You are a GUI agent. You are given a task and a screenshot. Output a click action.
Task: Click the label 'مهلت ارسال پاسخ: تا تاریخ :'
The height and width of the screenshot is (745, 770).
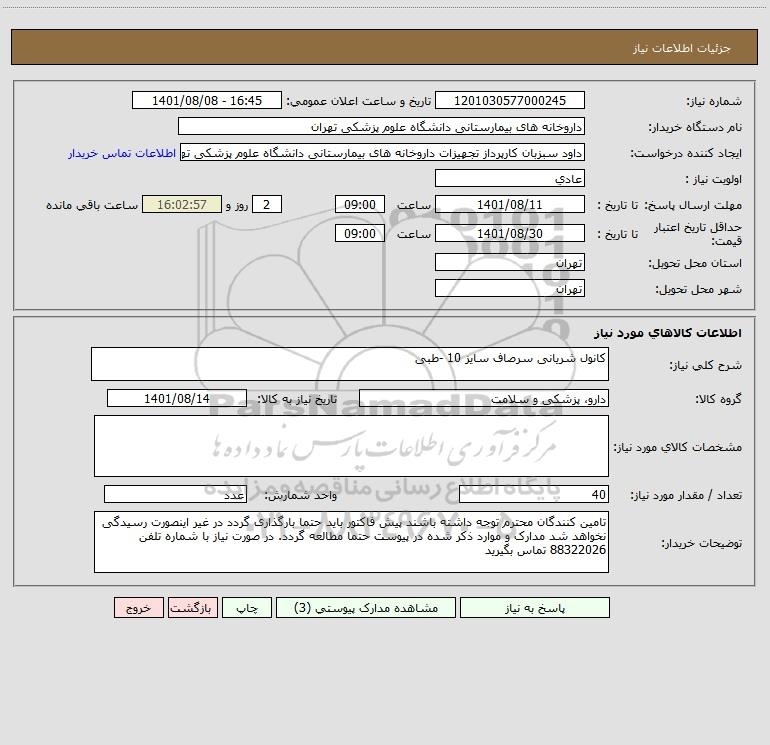coord(669,206)
